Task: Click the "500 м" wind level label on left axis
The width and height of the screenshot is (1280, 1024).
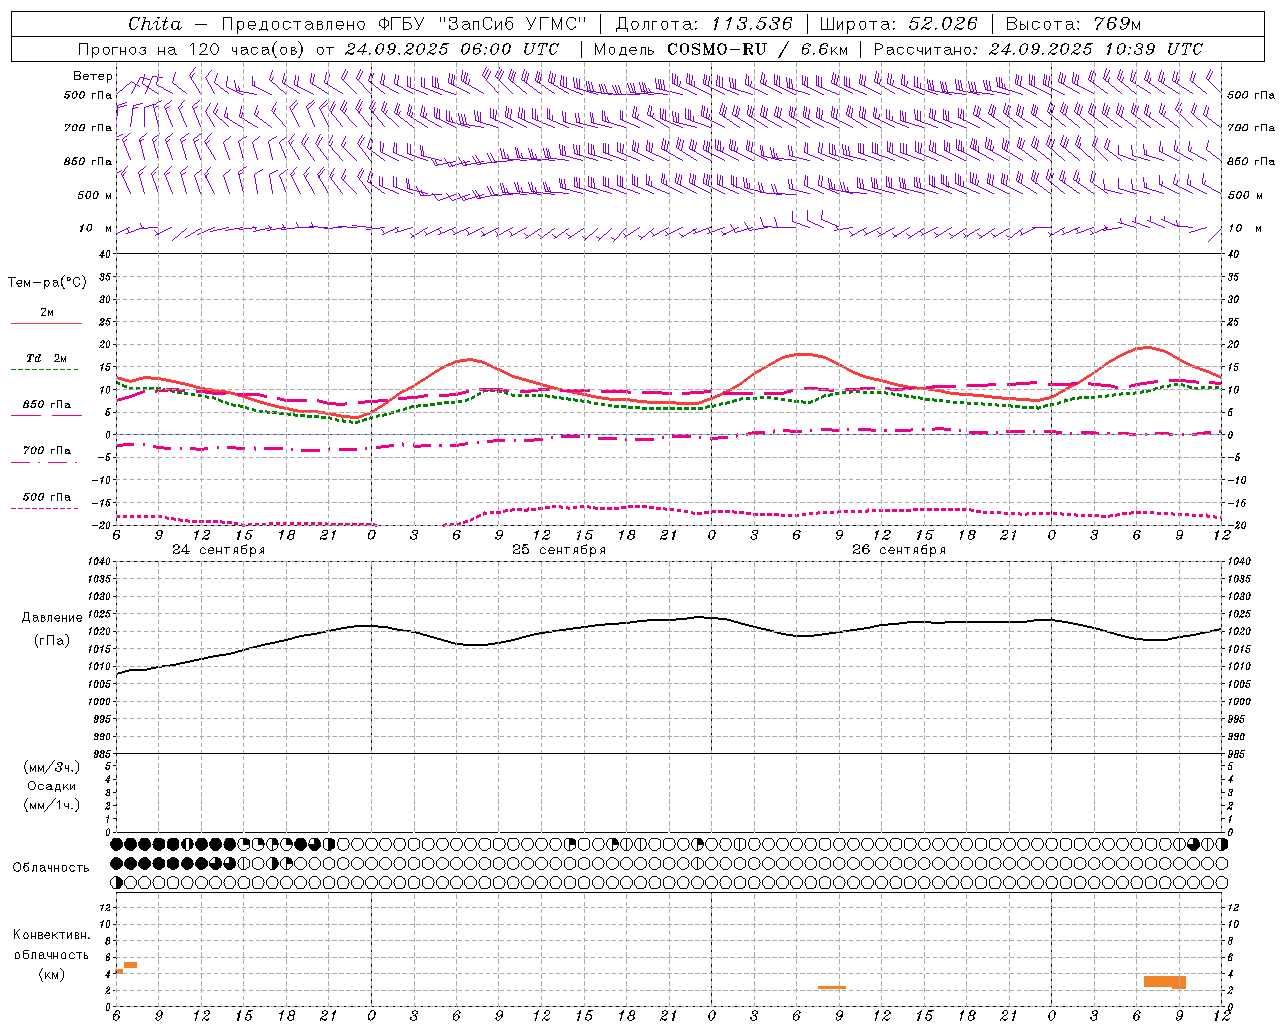Action: click(94, 195)
